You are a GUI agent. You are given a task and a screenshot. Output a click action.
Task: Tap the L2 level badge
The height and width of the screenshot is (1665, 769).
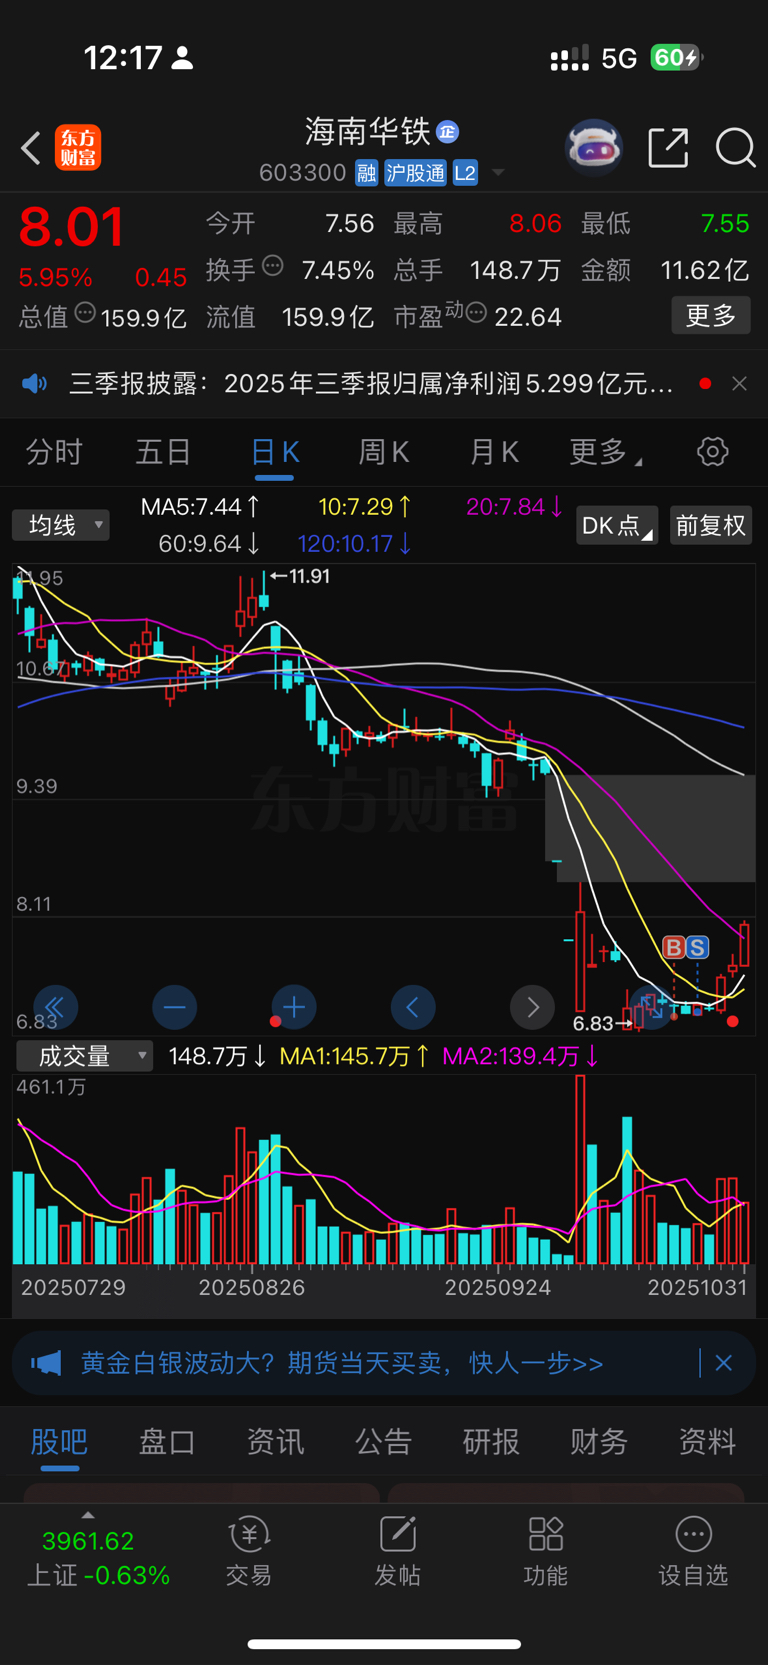point(465,173)
